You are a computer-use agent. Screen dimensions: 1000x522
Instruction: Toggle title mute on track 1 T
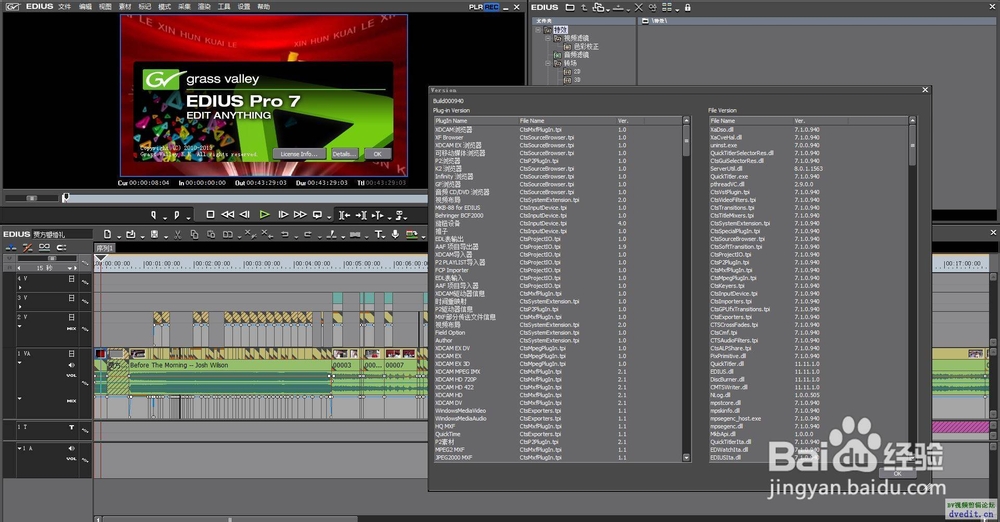(x=71, y=427)
